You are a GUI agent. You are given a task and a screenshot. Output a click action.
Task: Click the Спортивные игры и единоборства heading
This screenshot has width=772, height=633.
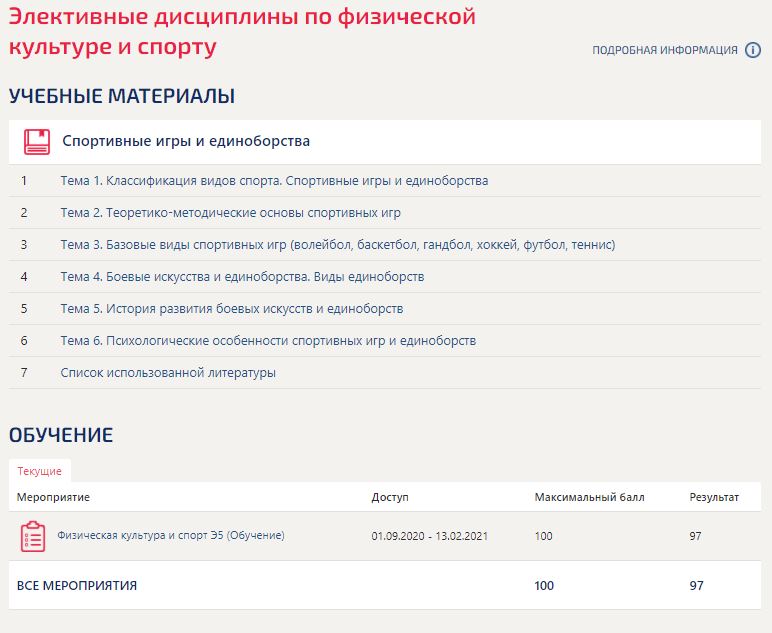(186, 141)
